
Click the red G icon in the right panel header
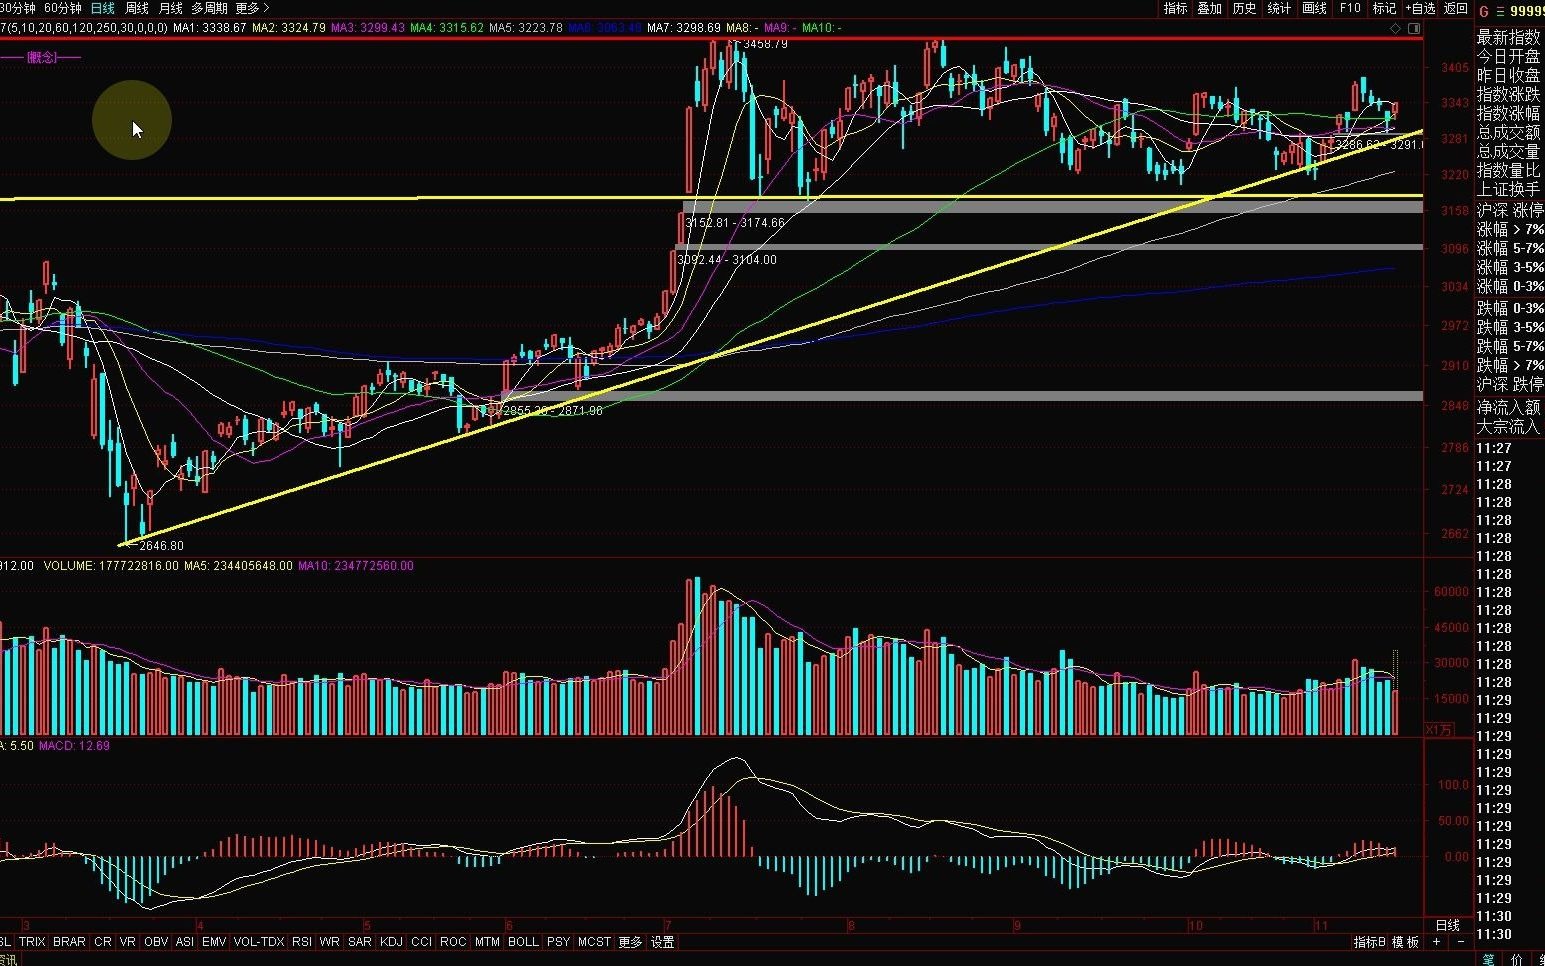1484,11
